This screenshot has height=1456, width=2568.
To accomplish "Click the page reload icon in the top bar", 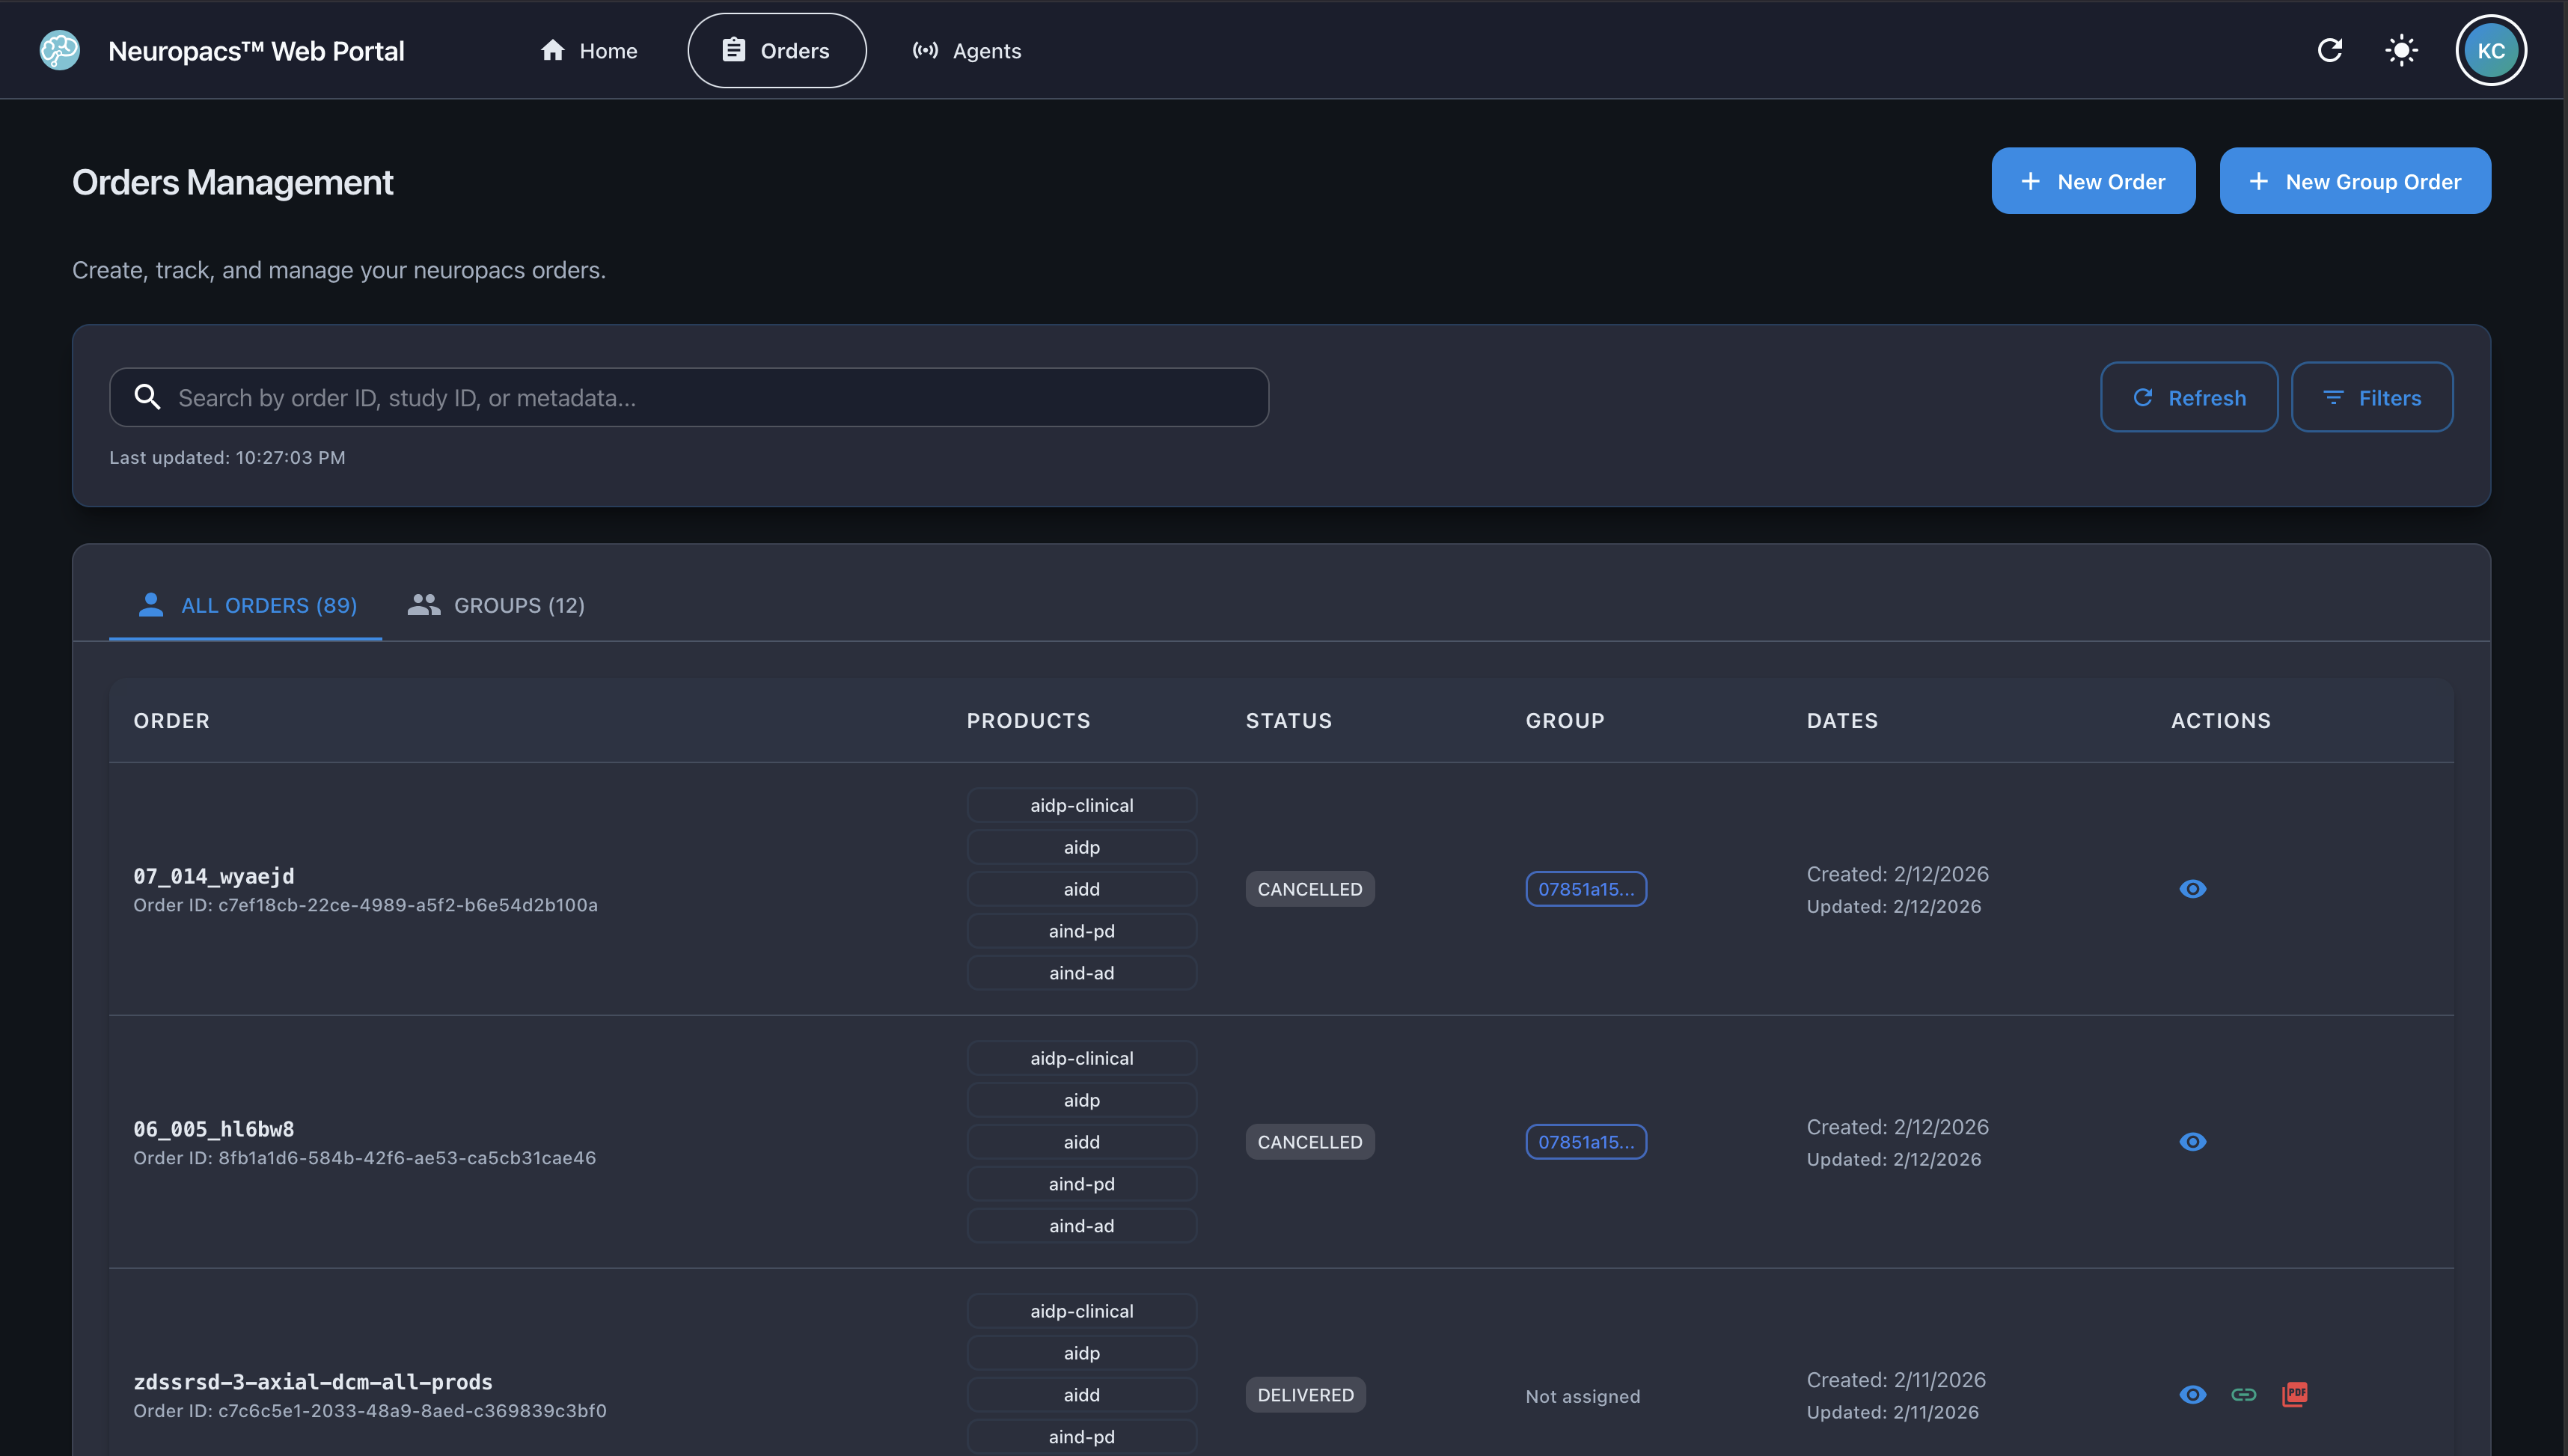I will tap(2330, 50).
